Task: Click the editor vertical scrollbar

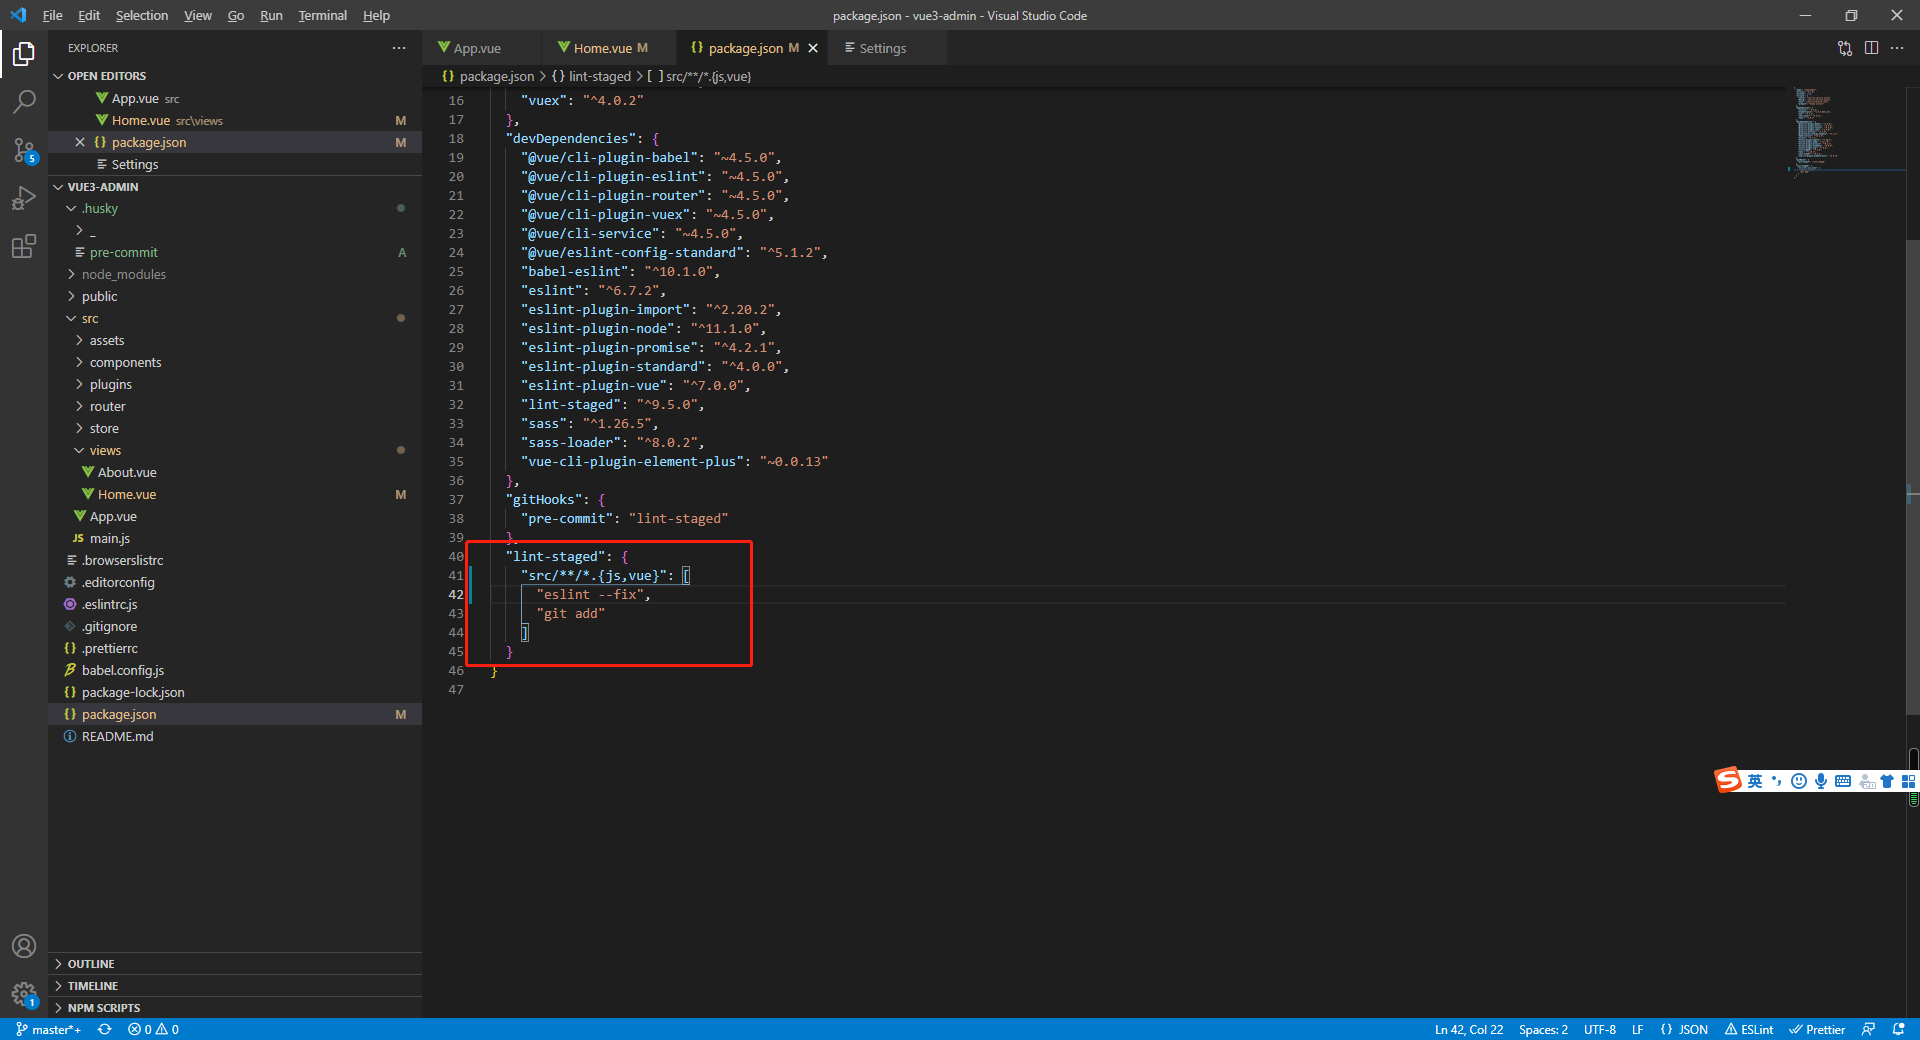Action: tap(1912, 477)
